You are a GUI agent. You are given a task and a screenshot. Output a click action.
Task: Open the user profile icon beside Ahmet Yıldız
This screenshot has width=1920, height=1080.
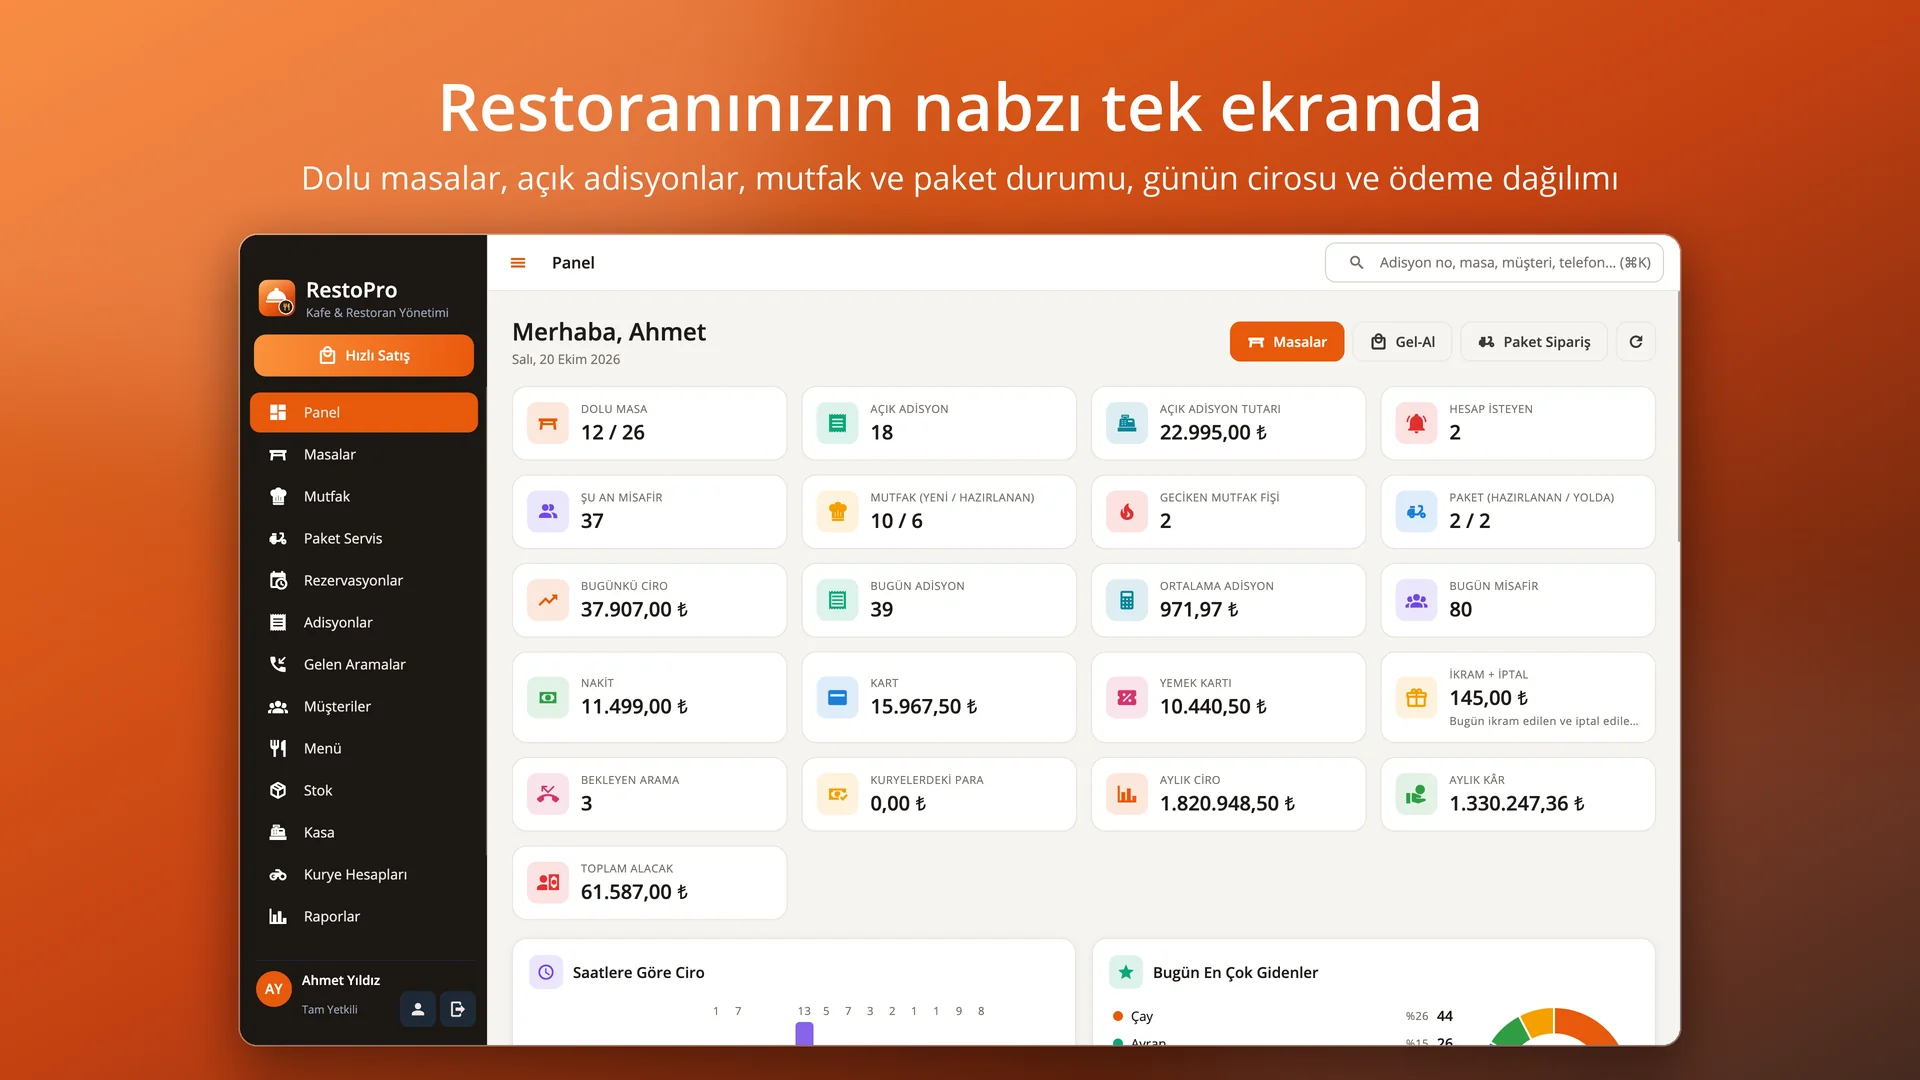[x=418, y=1009]
